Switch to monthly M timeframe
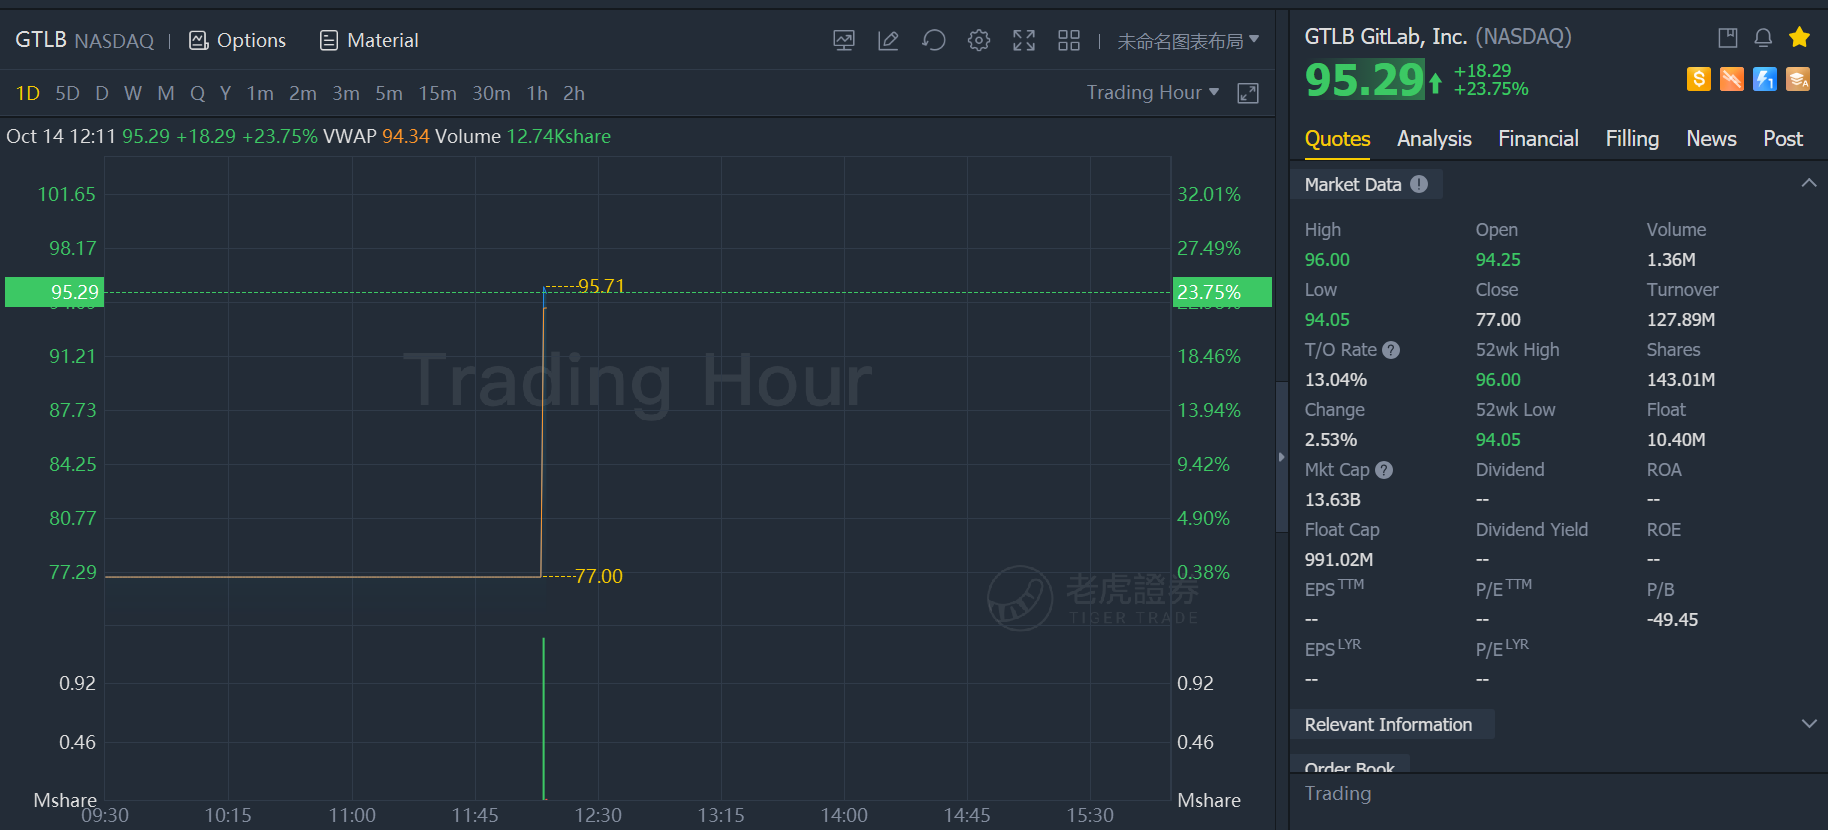 coord(166,93)
